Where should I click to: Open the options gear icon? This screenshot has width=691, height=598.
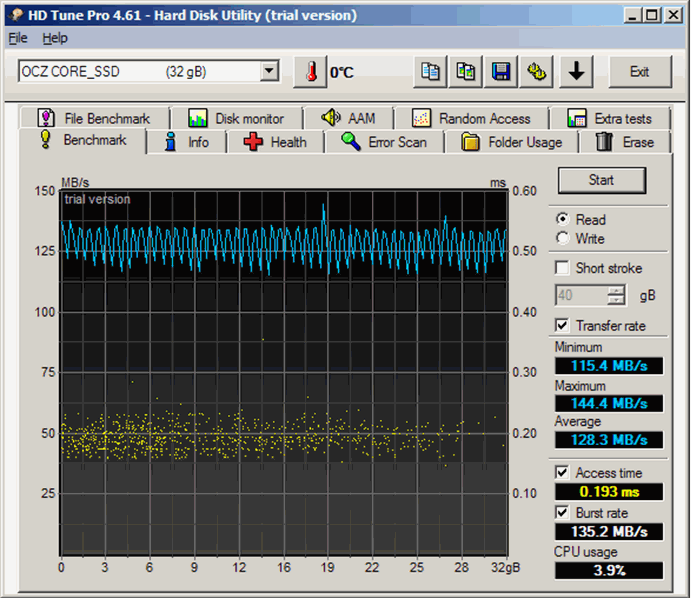[536, 71]
